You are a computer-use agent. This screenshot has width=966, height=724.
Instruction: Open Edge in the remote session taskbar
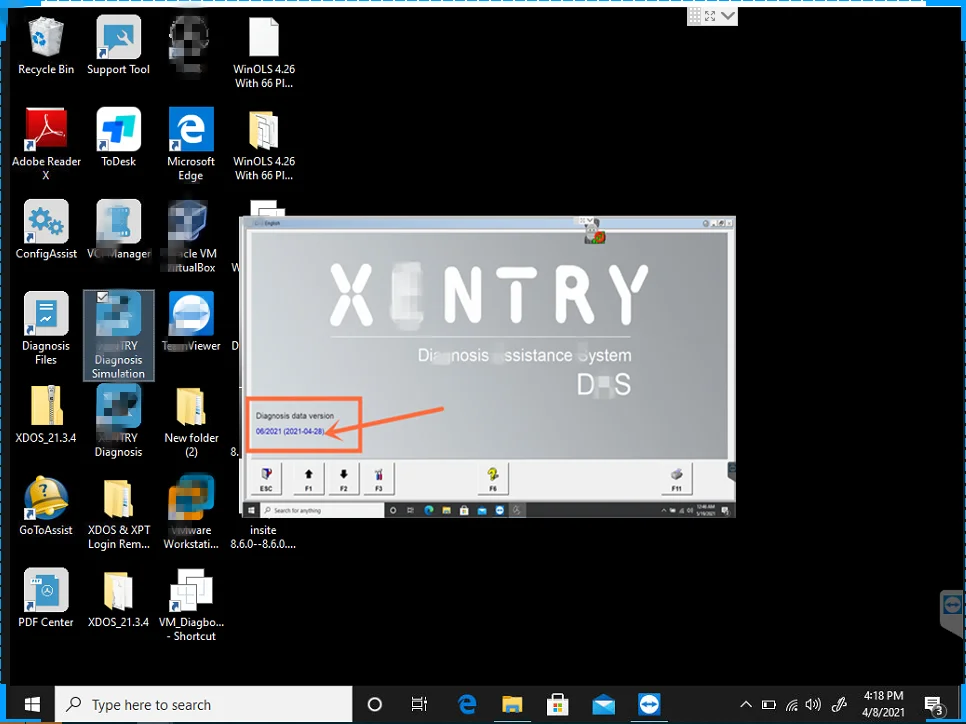coord(429,510)
